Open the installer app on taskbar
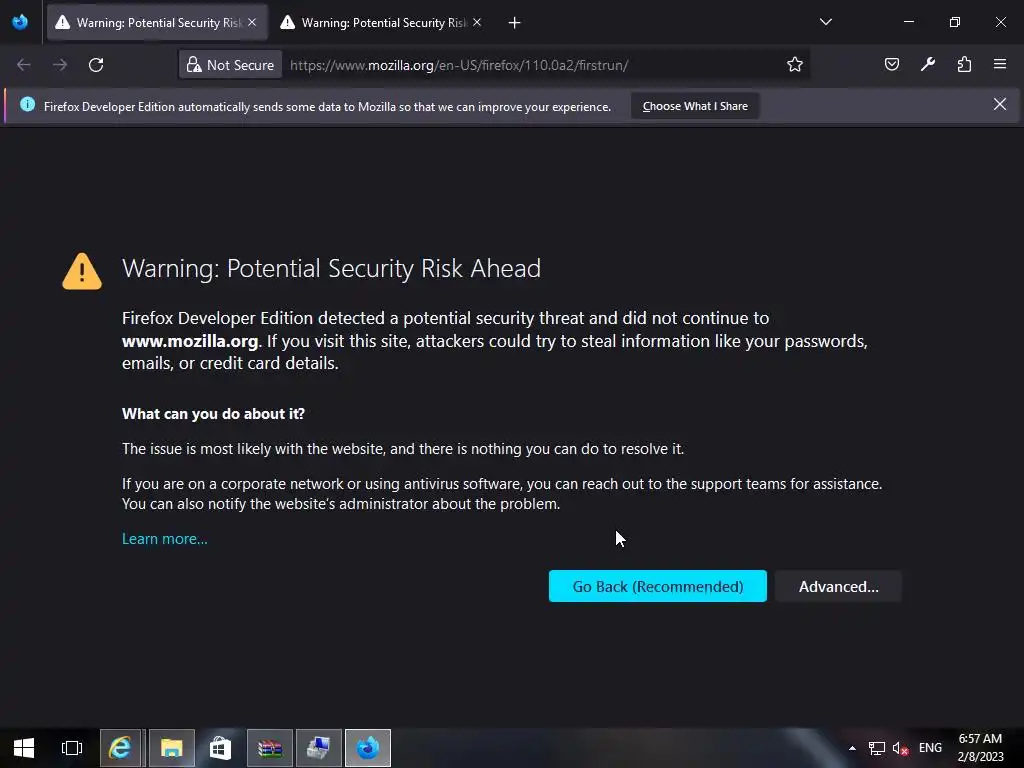 pyautogui.click(x=319, y=748)
